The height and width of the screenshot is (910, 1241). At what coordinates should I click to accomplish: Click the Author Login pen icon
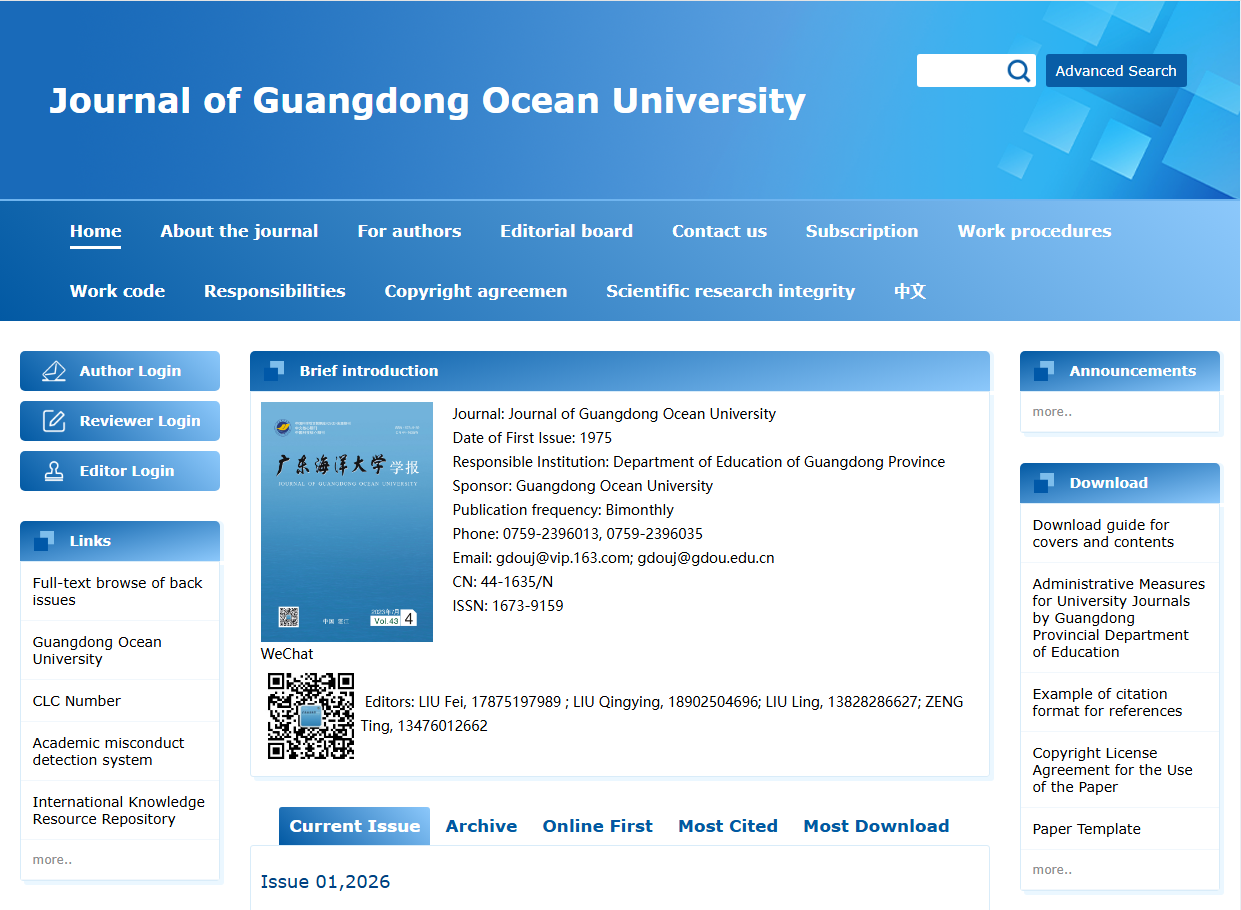[54, 371]
